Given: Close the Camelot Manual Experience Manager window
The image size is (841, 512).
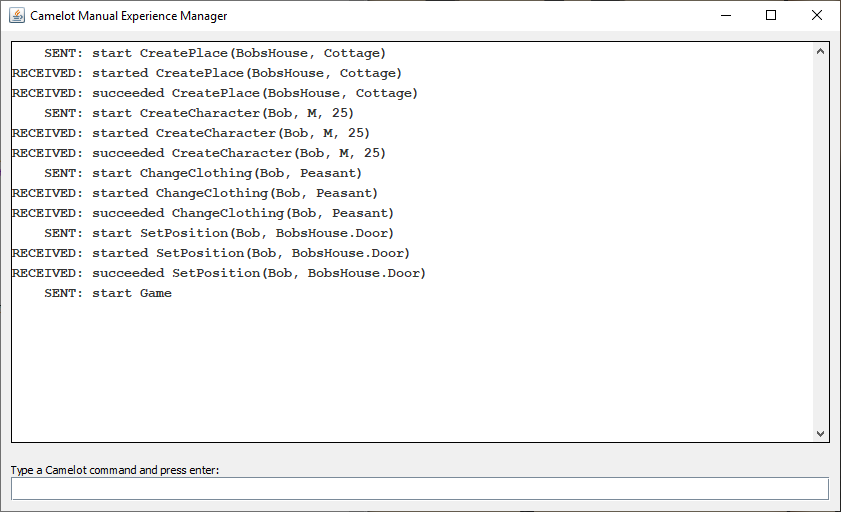Looking at the screenshot, I should pos(816,16).
